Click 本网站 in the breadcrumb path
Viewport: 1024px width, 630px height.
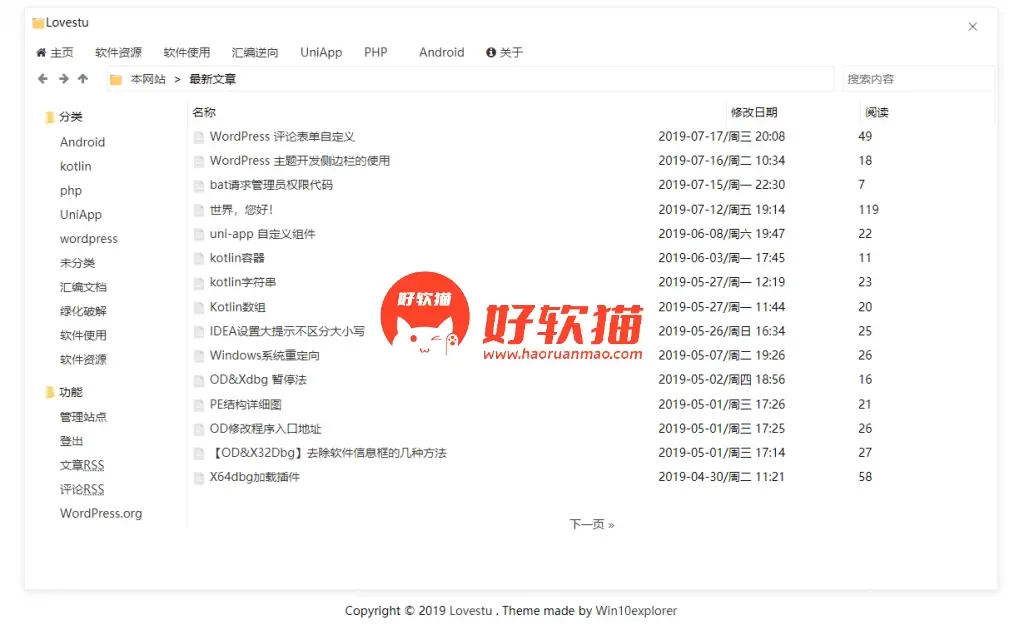(x=148, y=79)
